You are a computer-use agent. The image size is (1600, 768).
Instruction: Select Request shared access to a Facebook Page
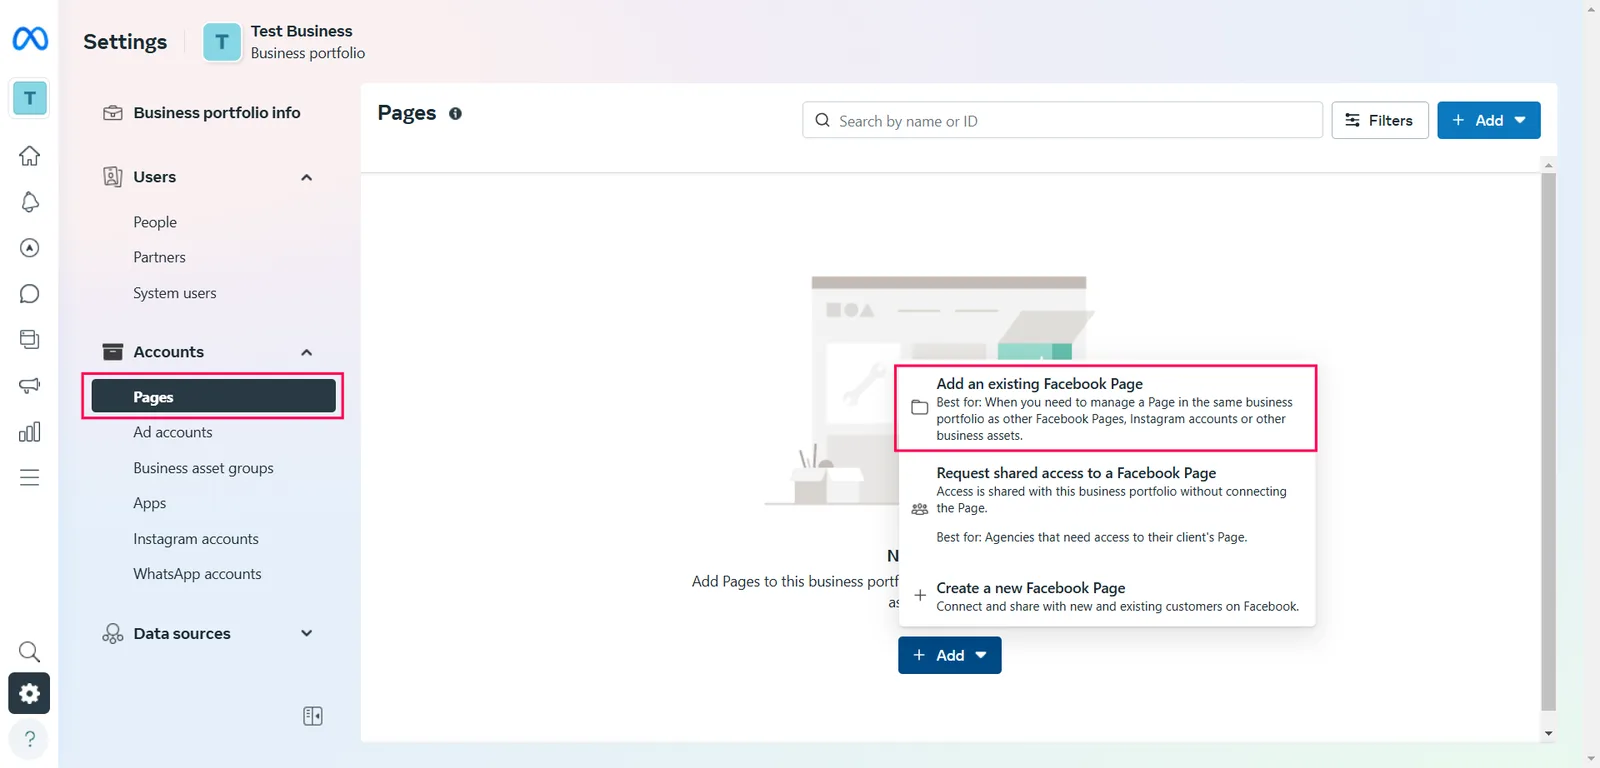pos(1106,507)
